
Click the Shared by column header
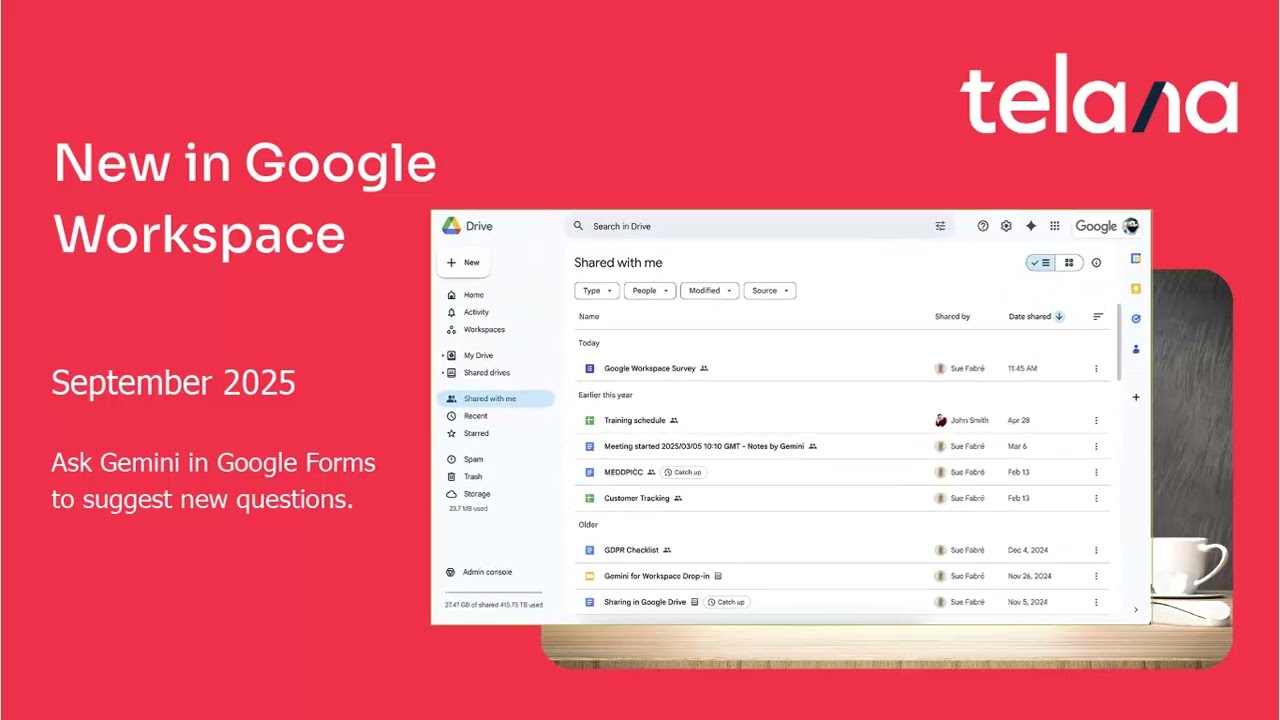(x=952, y=316)
